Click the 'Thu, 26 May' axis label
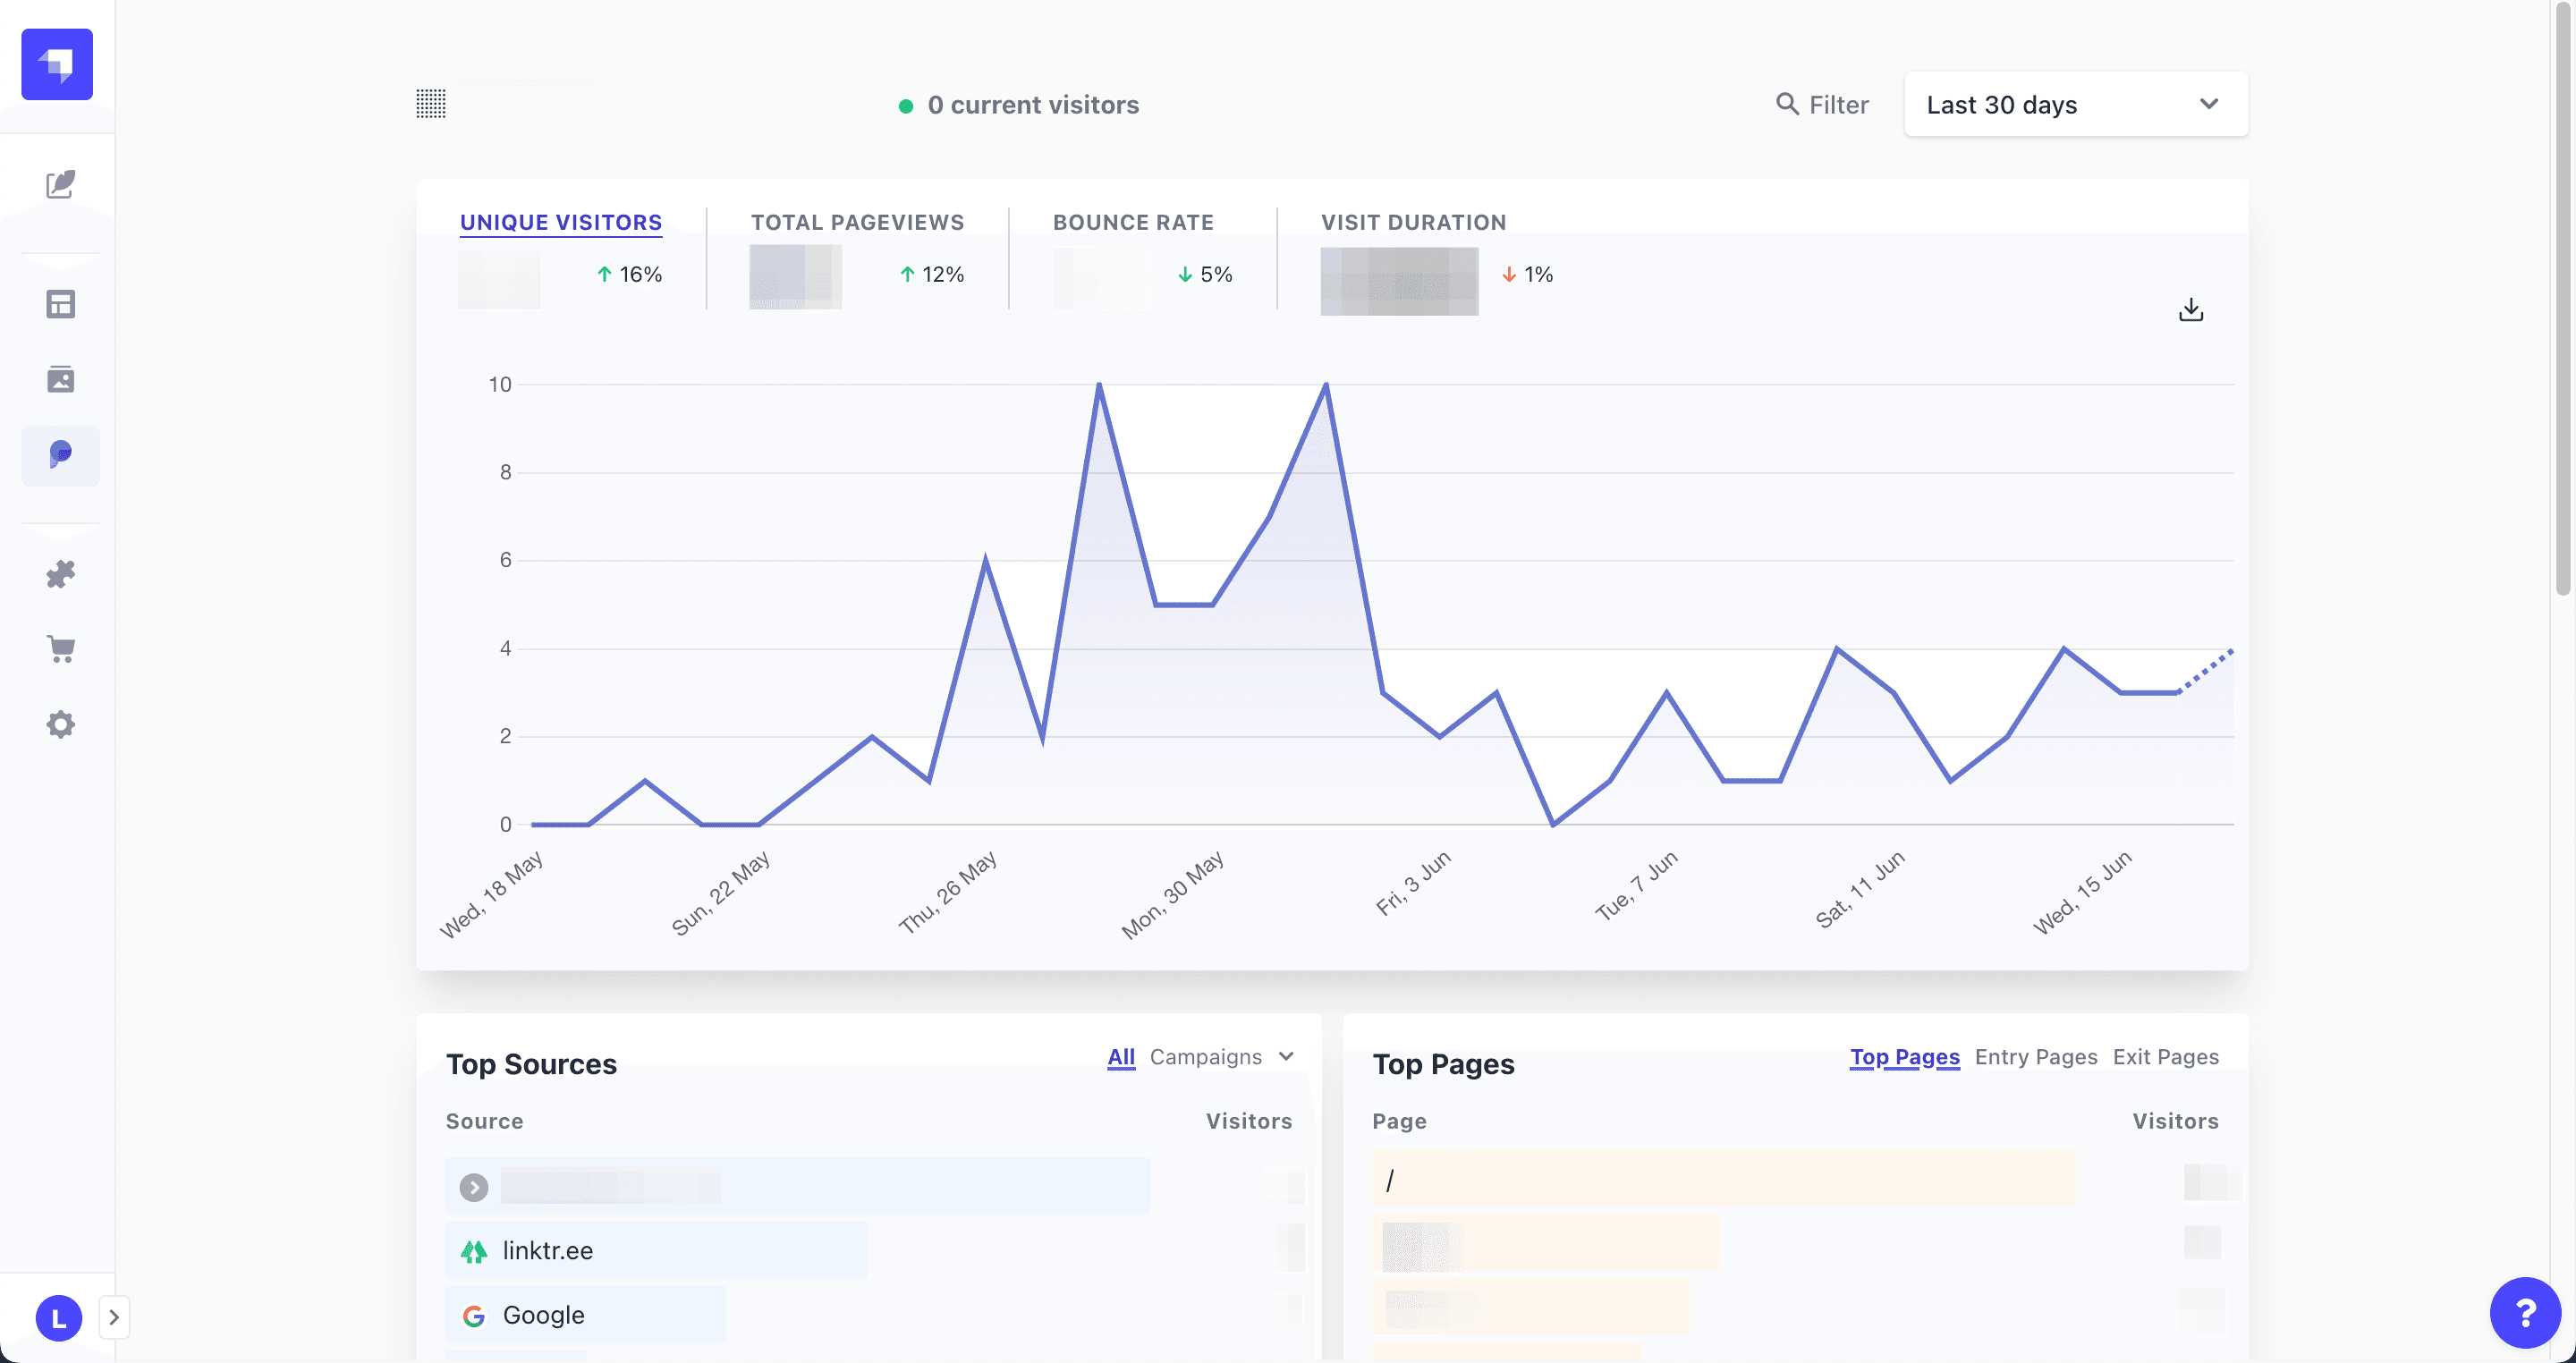Viewport: 2576px width, 1363px height. point(947,893)
